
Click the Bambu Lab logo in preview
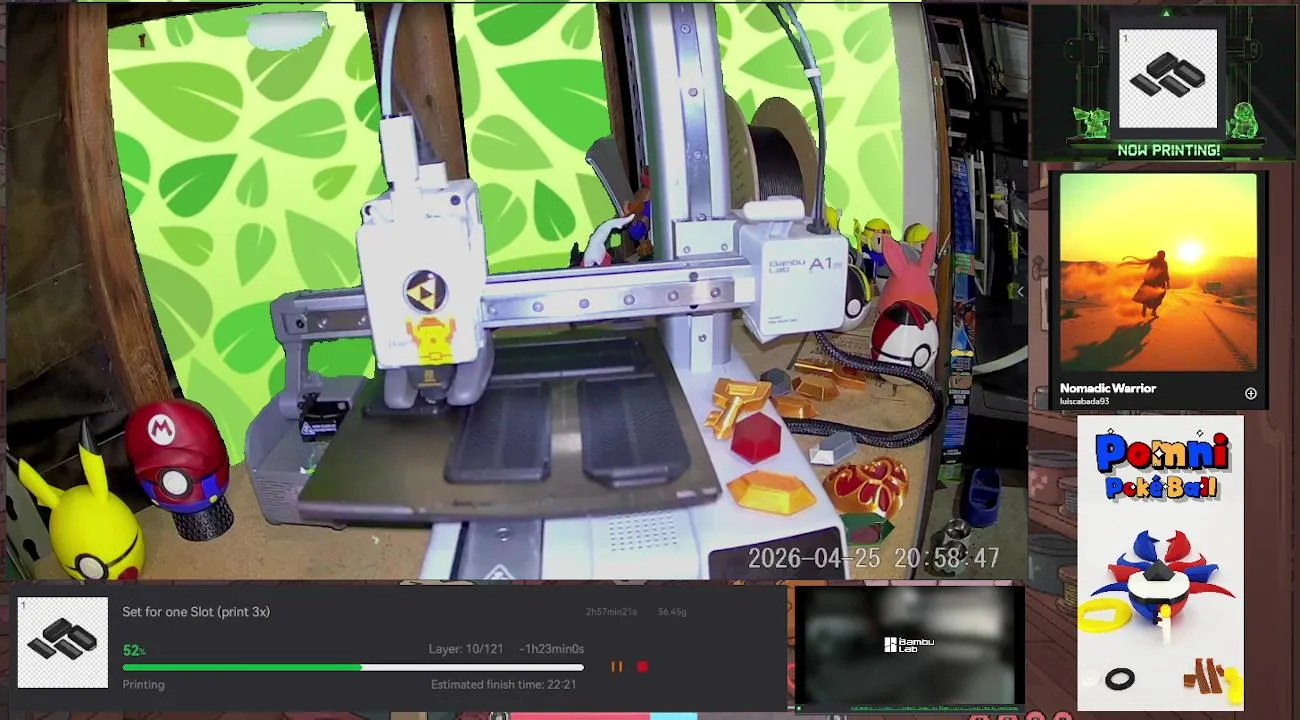click(x=909, y=645)
